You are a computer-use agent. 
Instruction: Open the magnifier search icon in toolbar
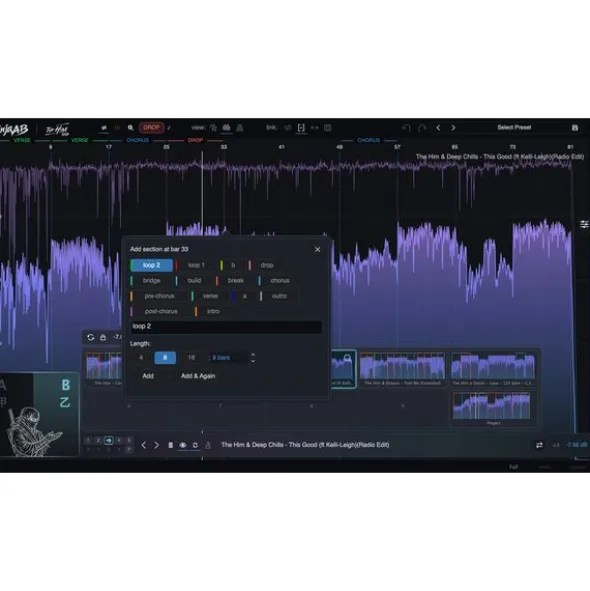(130, 128)
